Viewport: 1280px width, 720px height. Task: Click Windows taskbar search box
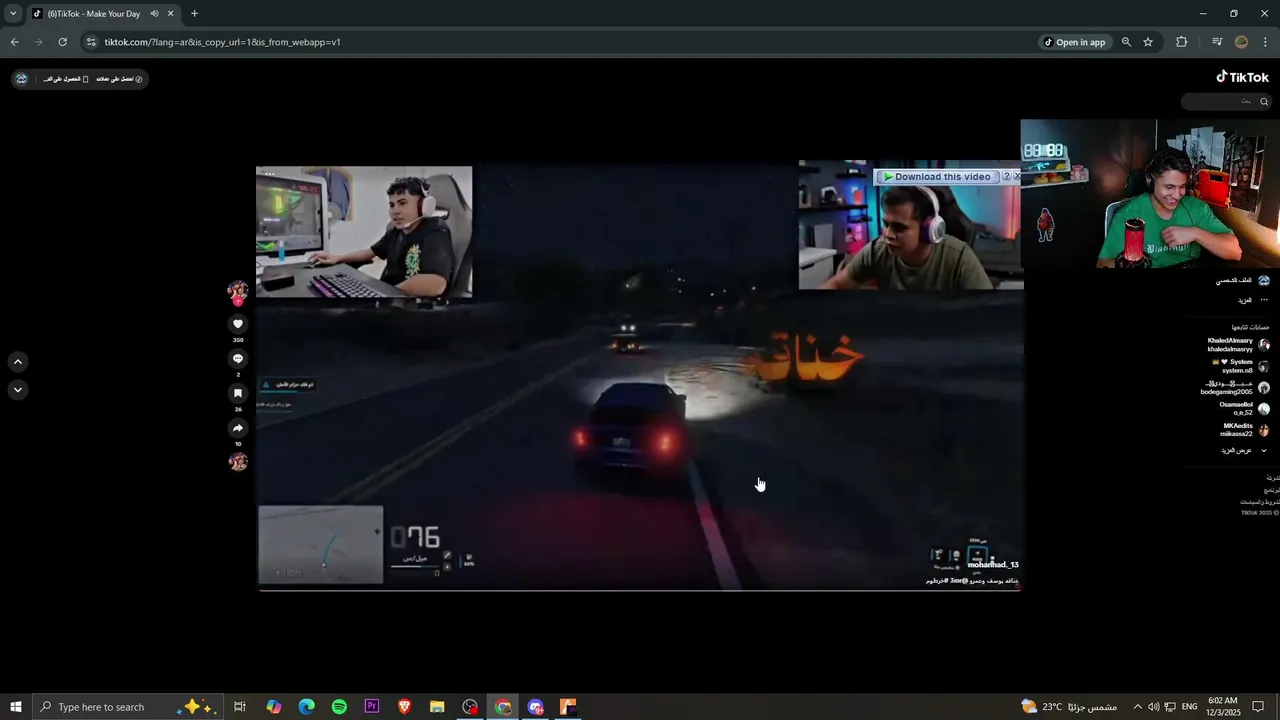pos(128,707)
